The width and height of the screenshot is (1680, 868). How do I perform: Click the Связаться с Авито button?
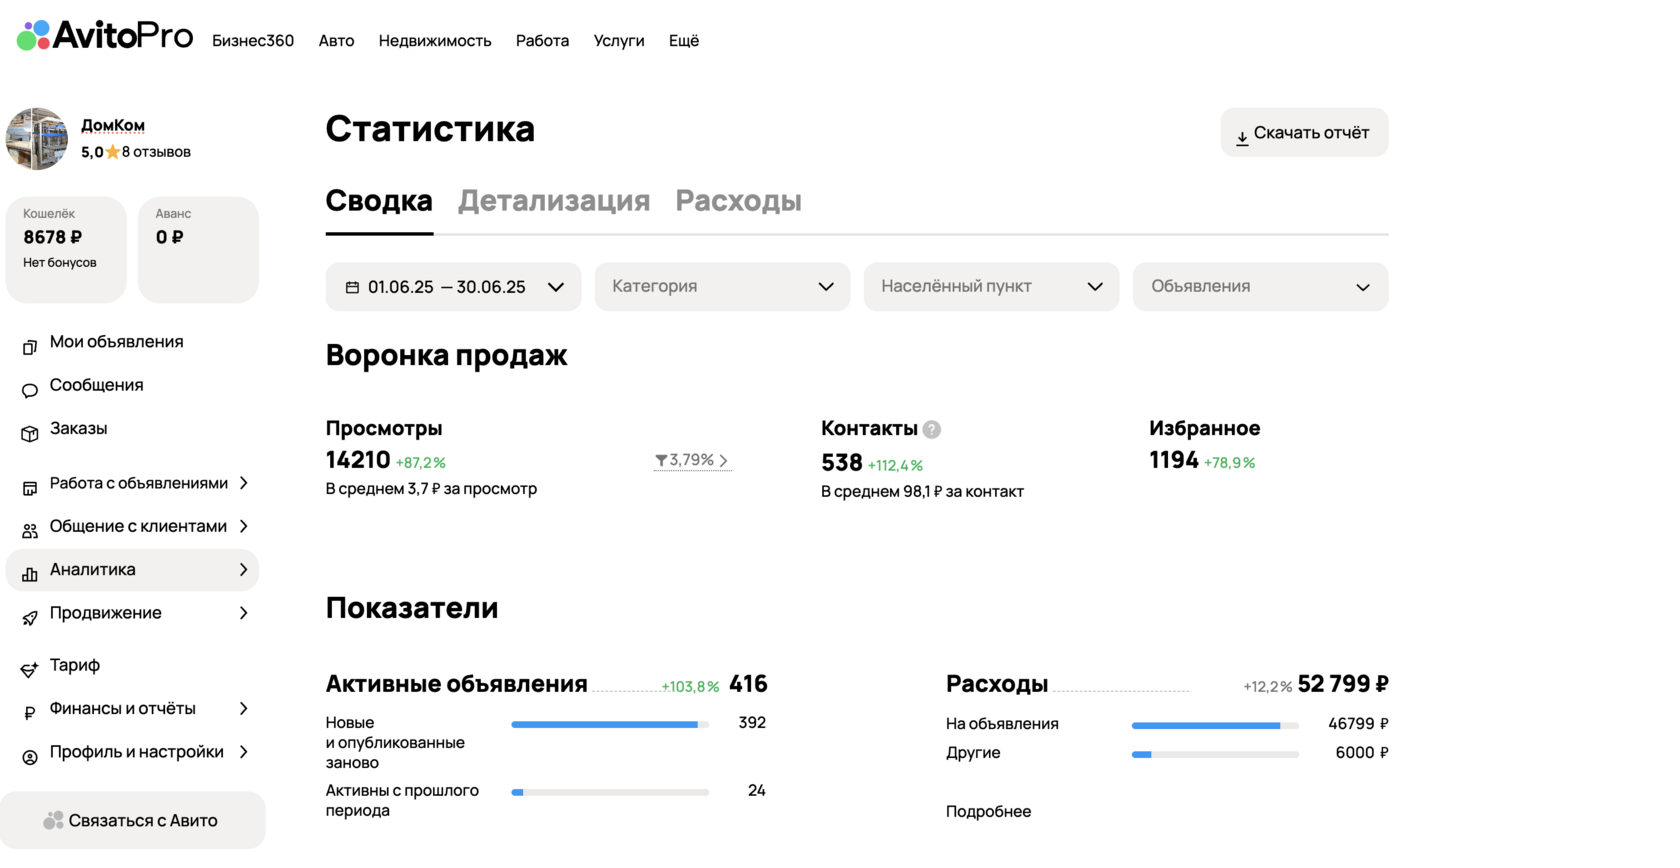[x=133, y=820]
